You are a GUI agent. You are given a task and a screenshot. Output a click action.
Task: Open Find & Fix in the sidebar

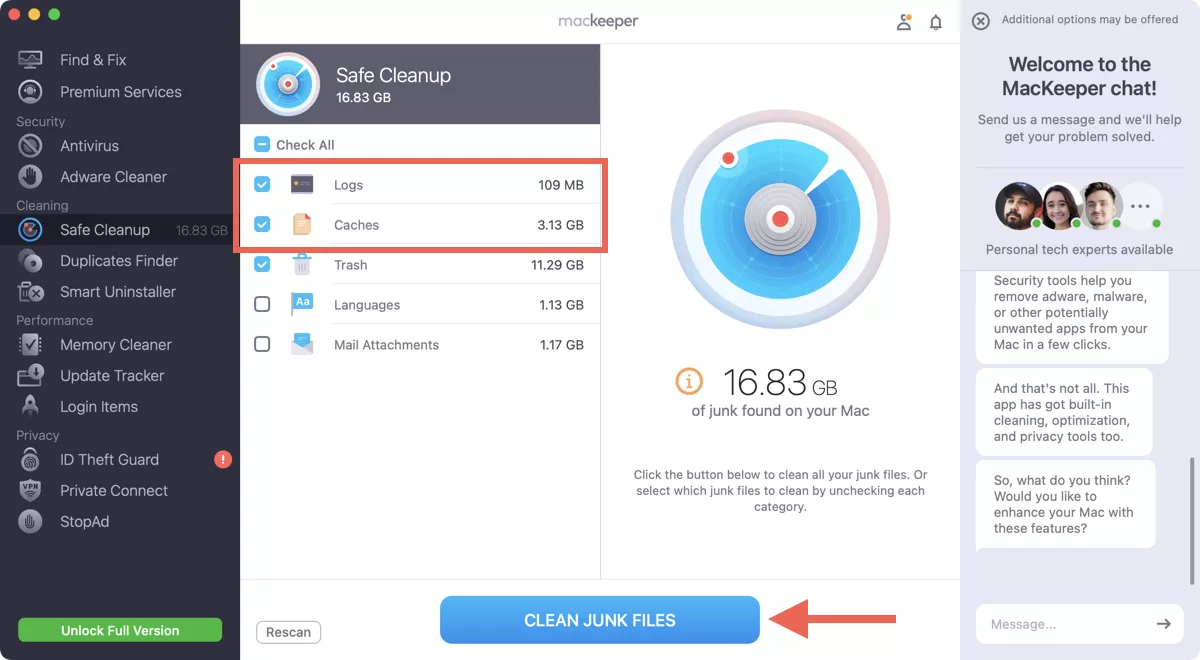tap(120, 60)
